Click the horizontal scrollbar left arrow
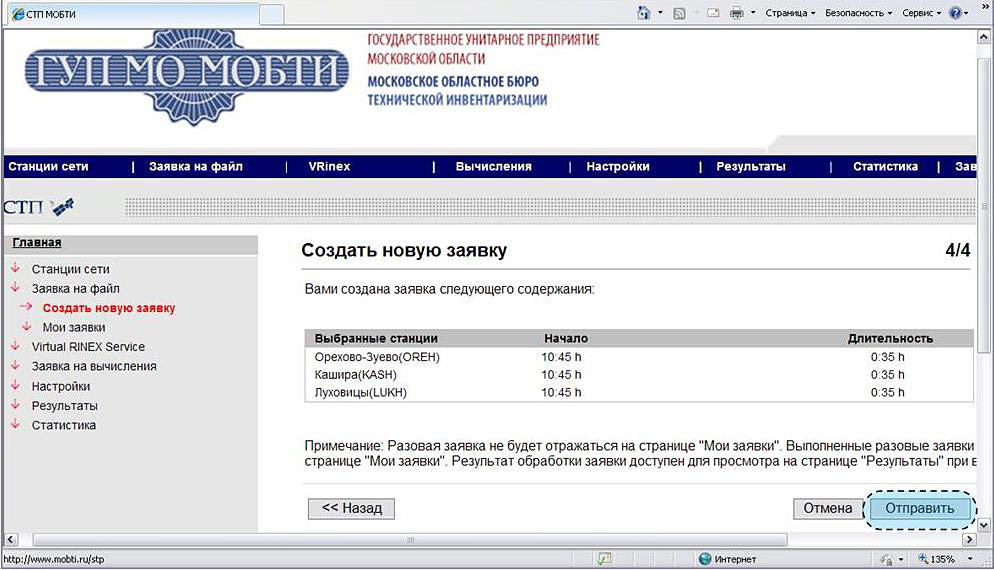This screenshot has width=994, height=570. (x=10, y=540)
